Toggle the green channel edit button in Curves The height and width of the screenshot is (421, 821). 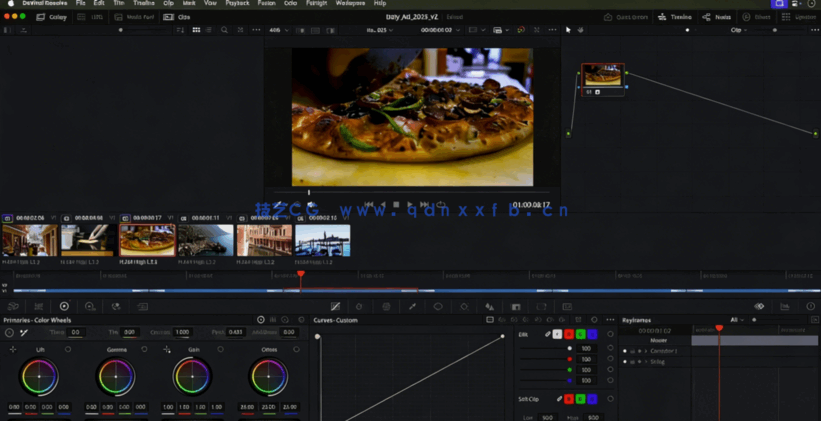coord(580,334)
